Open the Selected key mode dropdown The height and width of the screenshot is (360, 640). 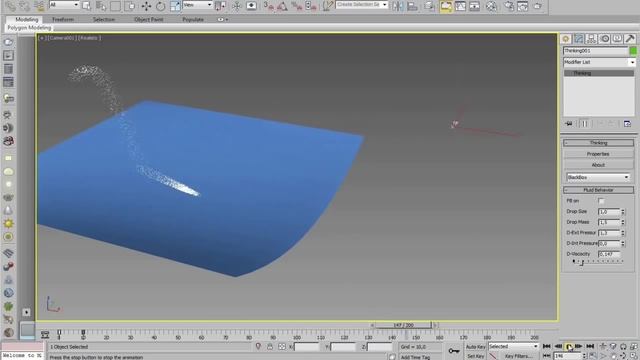[513, 346]
